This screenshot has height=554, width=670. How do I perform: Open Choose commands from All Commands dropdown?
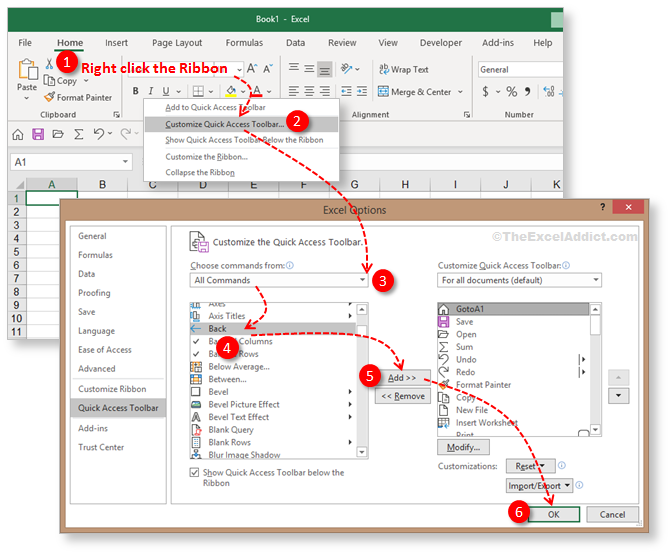tap(279, 280)
